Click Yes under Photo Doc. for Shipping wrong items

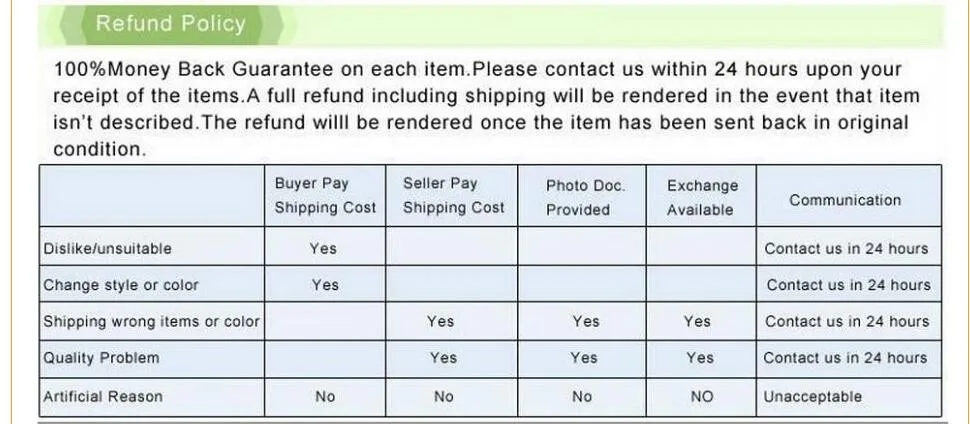point(586,321)
